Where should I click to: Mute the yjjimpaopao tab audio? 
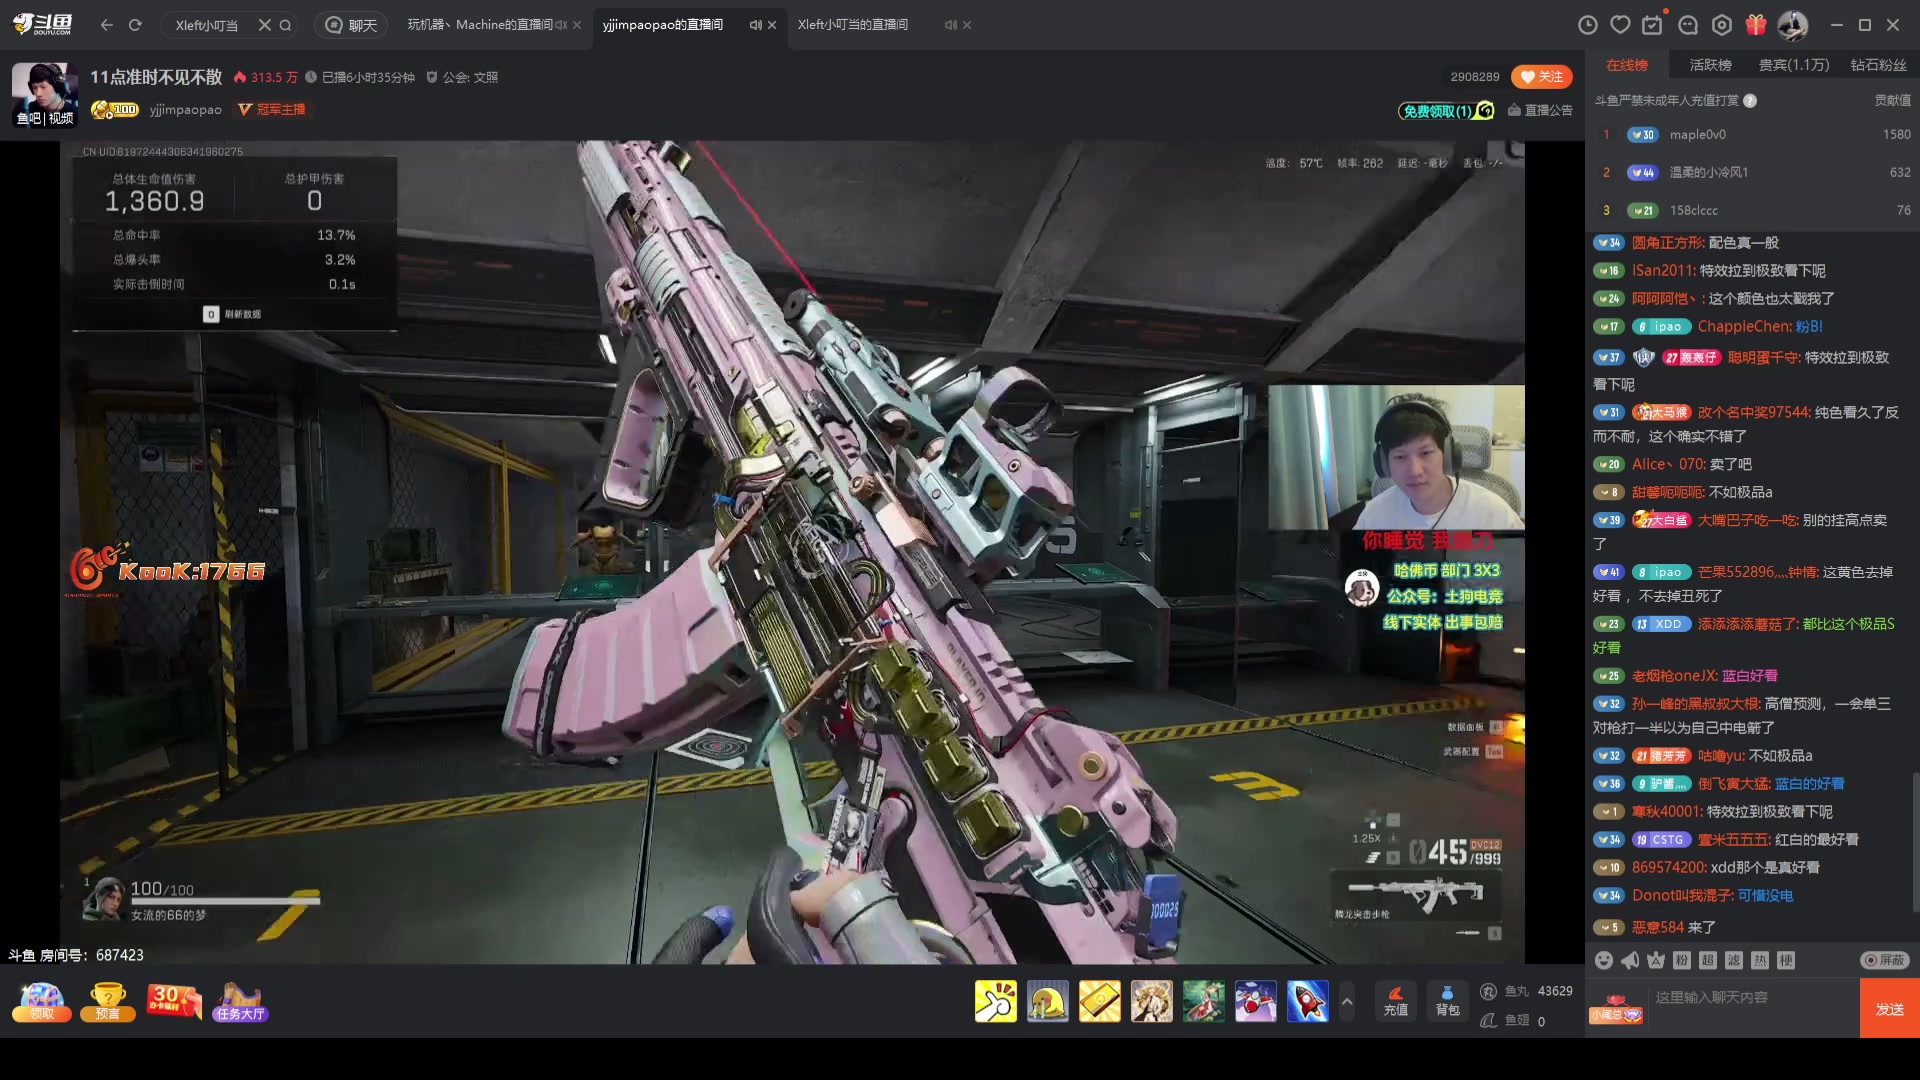[755, 25]
